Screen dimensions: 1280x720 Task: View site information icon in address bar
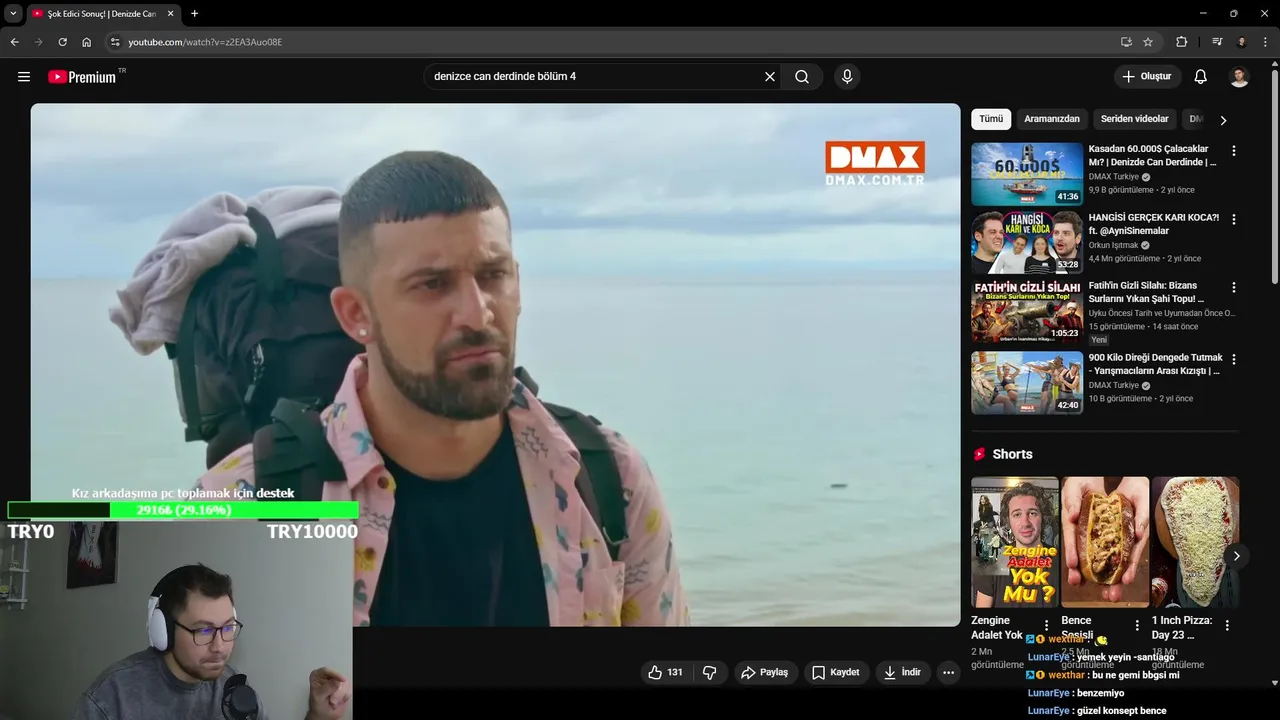[x=115, y=42]
